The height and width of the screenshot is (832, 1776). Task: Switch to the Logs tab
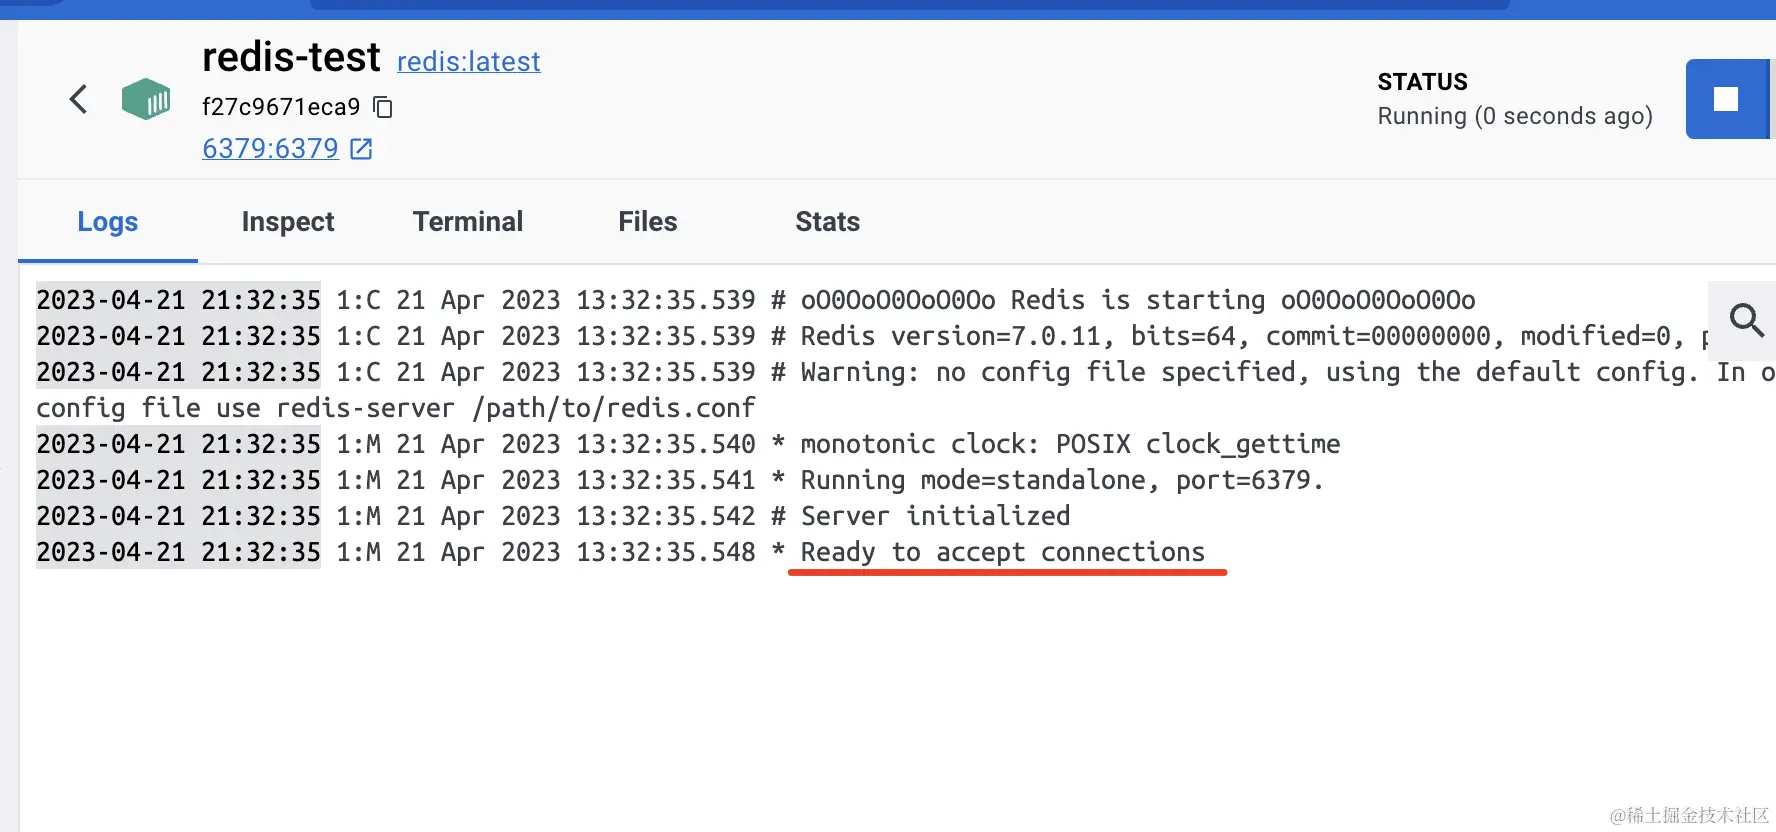[x=108, y=222]
